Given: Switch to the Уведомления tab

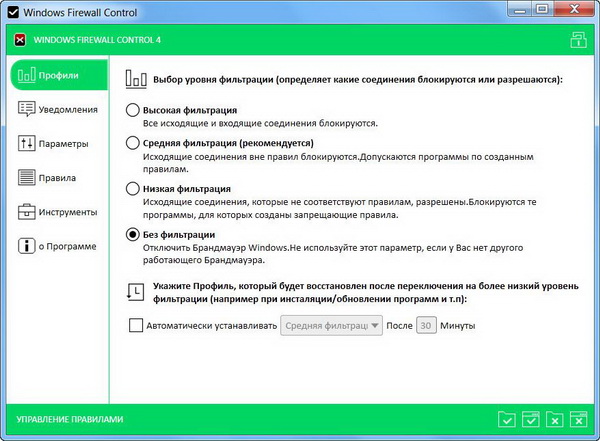Looking at the screenshot, I should [x=58, y=108].
